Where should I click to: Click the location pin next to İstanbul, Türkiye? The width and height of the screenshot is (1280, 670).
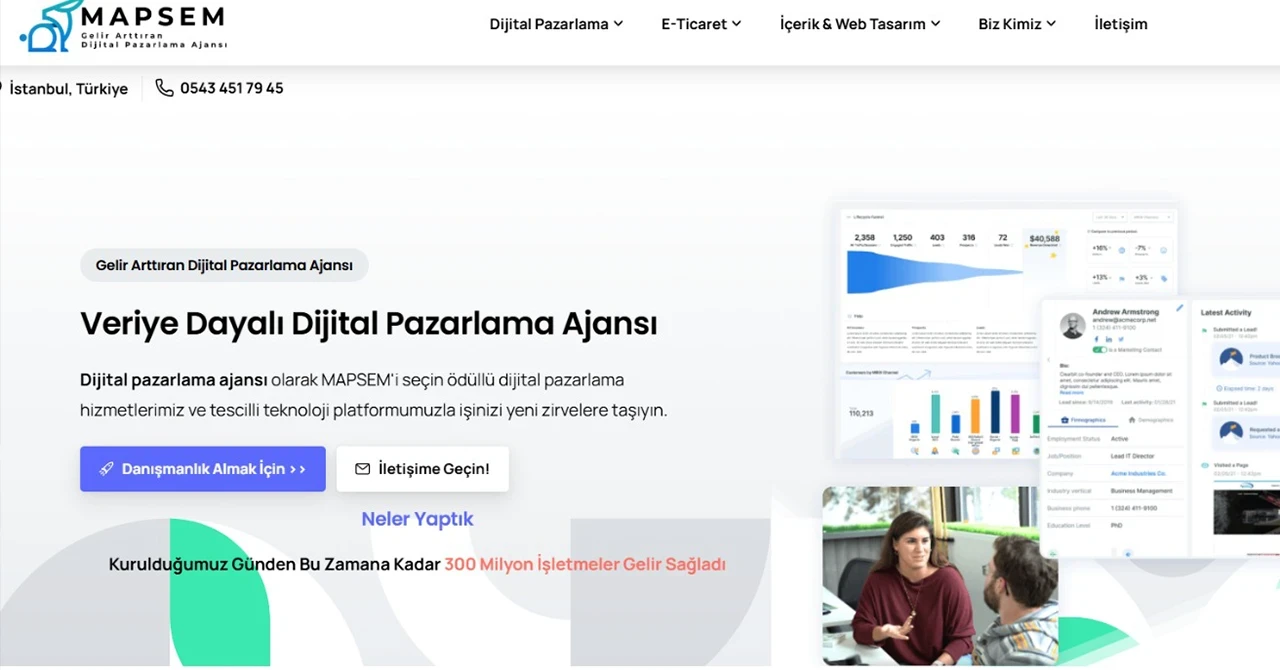click(x=3, y=88)
